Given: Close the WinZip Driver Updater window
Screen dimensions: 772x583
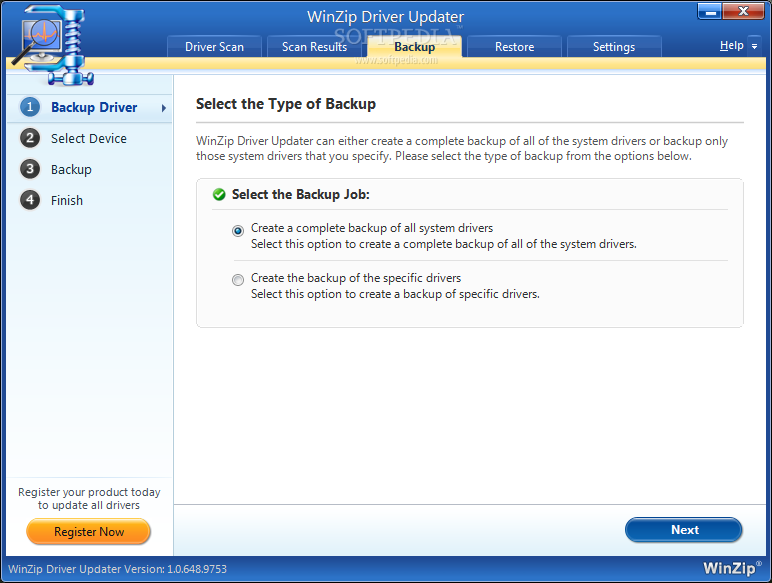Looking at the screenshot, I should click(x=743, y=11).
